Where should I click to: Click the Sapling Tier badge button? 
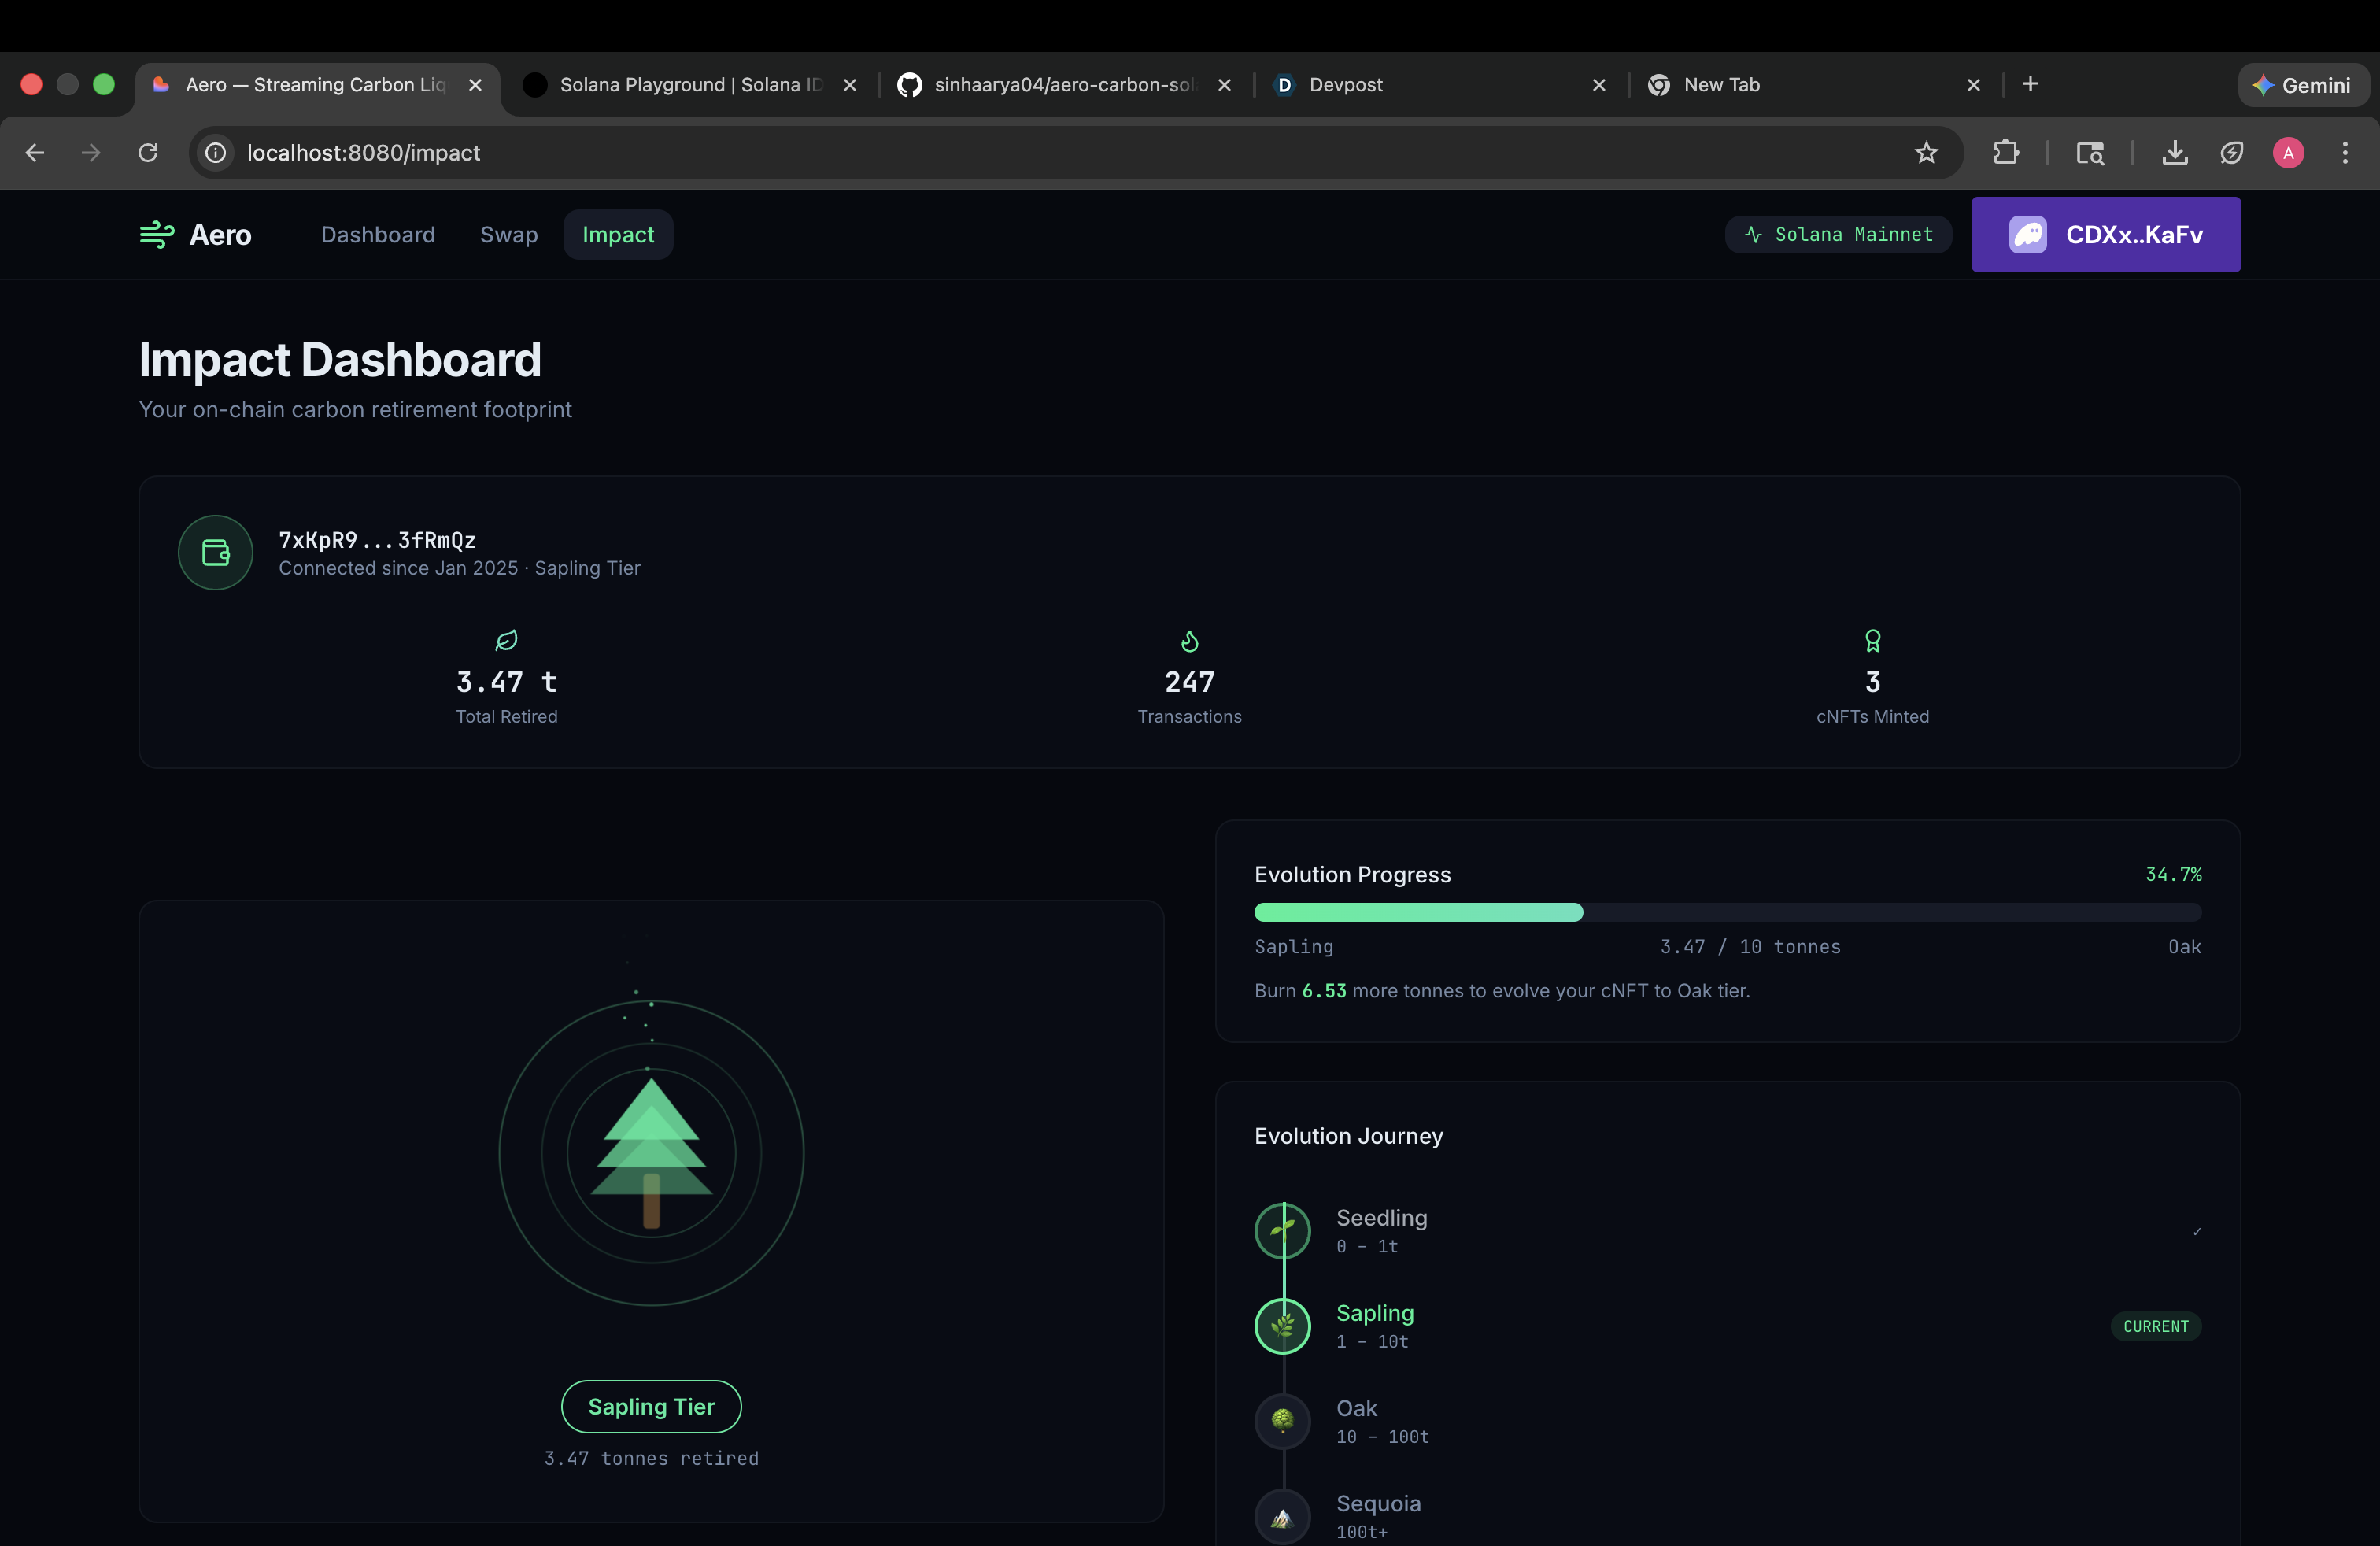pyautogui.click(x=651, y=1406)
